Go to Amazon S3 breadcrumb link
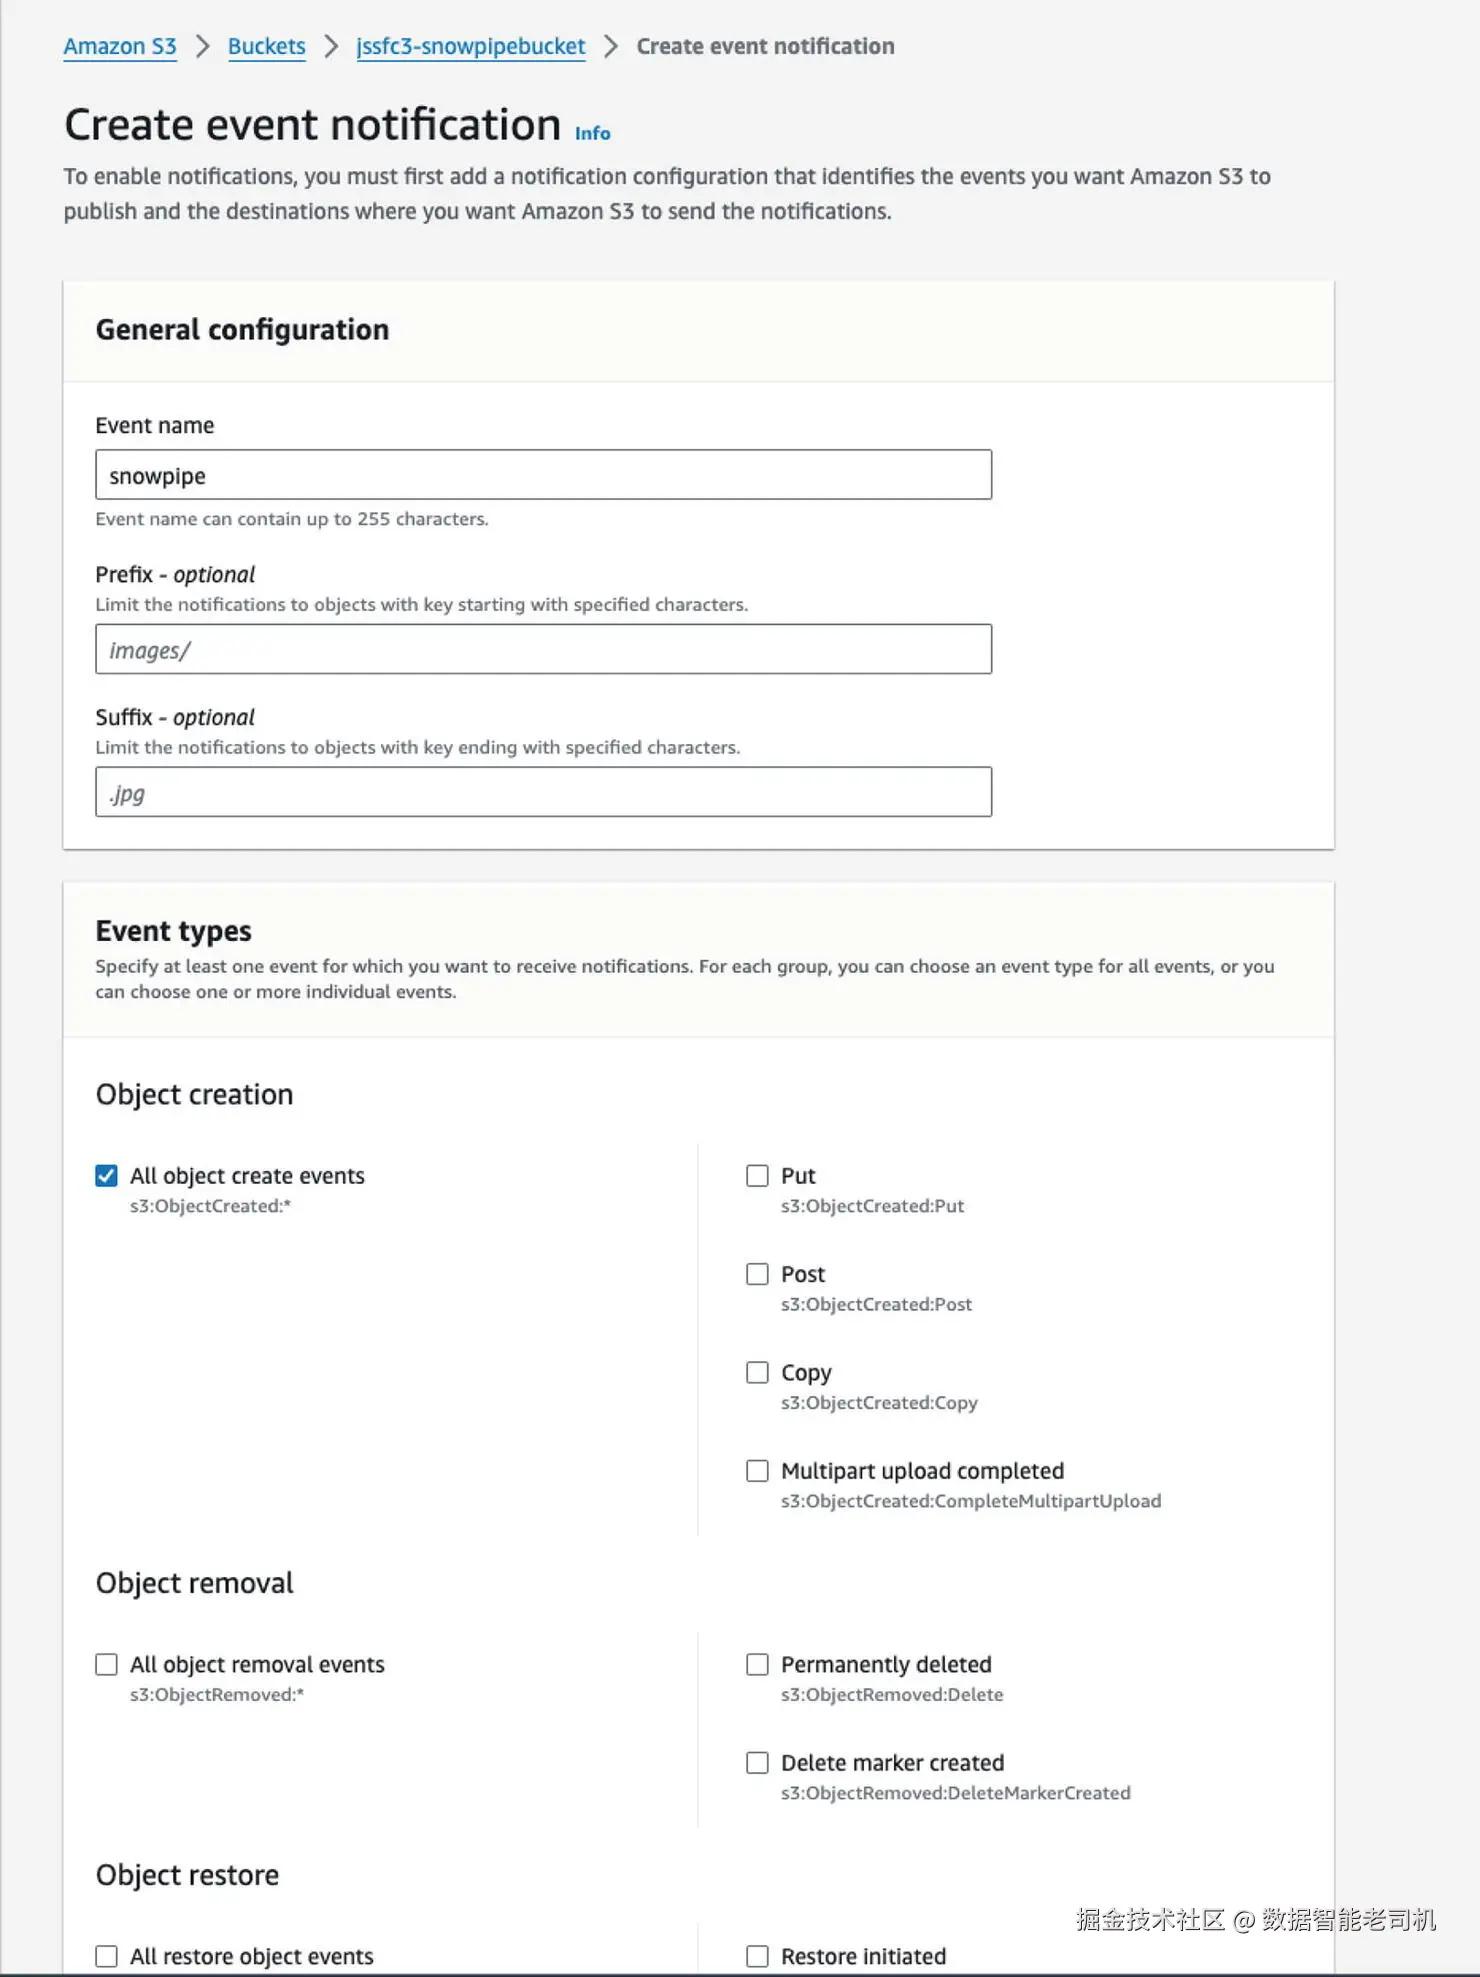Screen dimensions: 1480x1977 120,46
